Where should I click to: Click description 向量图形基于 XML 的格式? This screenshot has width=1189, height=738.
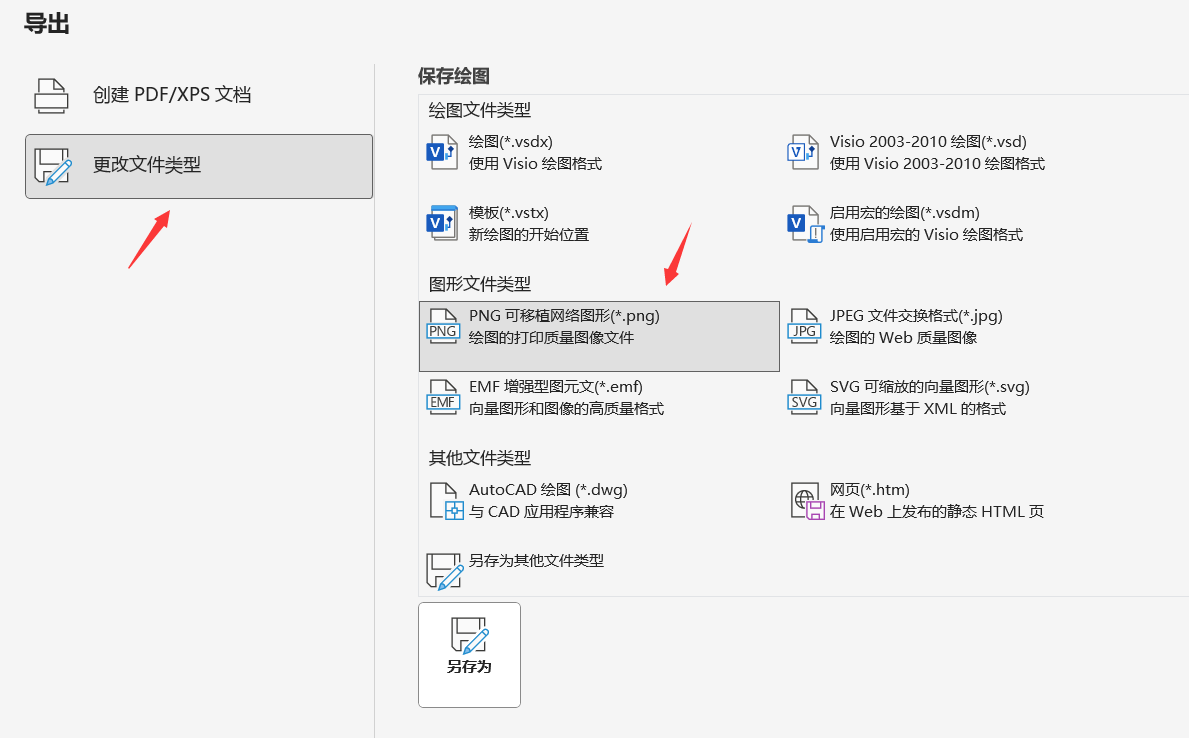(x=918, y=409)
